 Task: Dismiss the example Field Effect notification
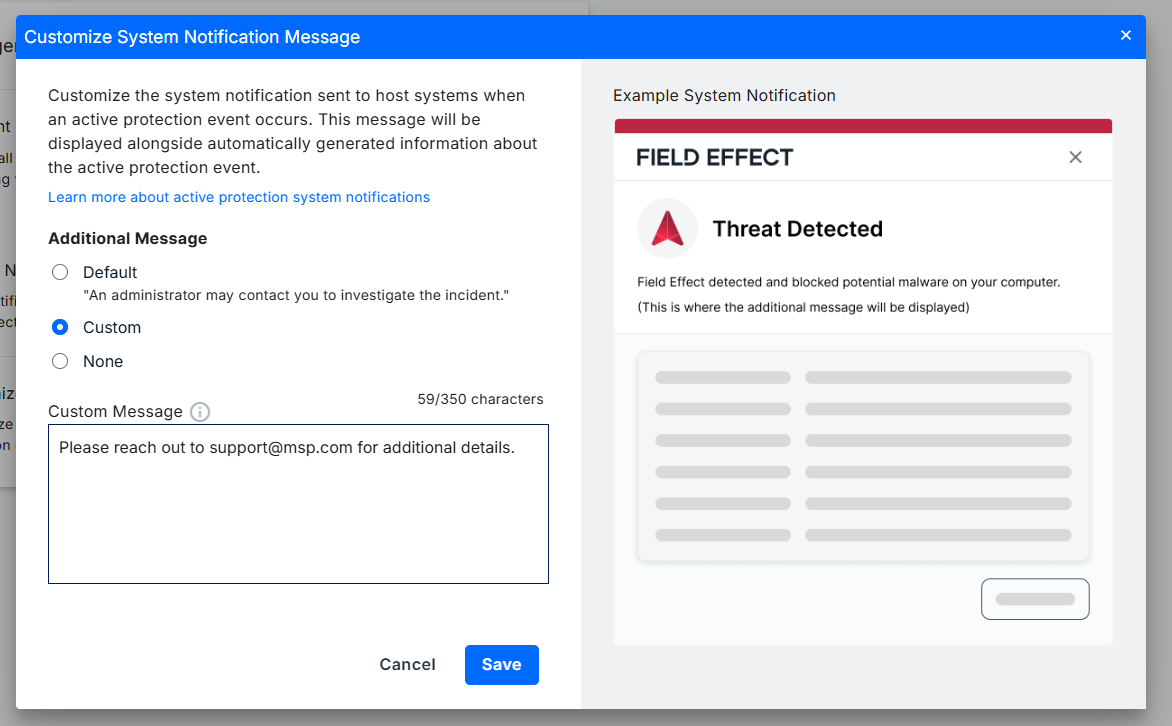point(1075,157)
